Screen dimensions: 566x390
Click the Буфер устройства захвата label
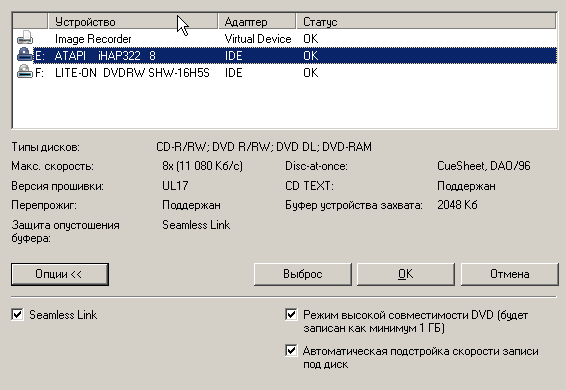354,205
